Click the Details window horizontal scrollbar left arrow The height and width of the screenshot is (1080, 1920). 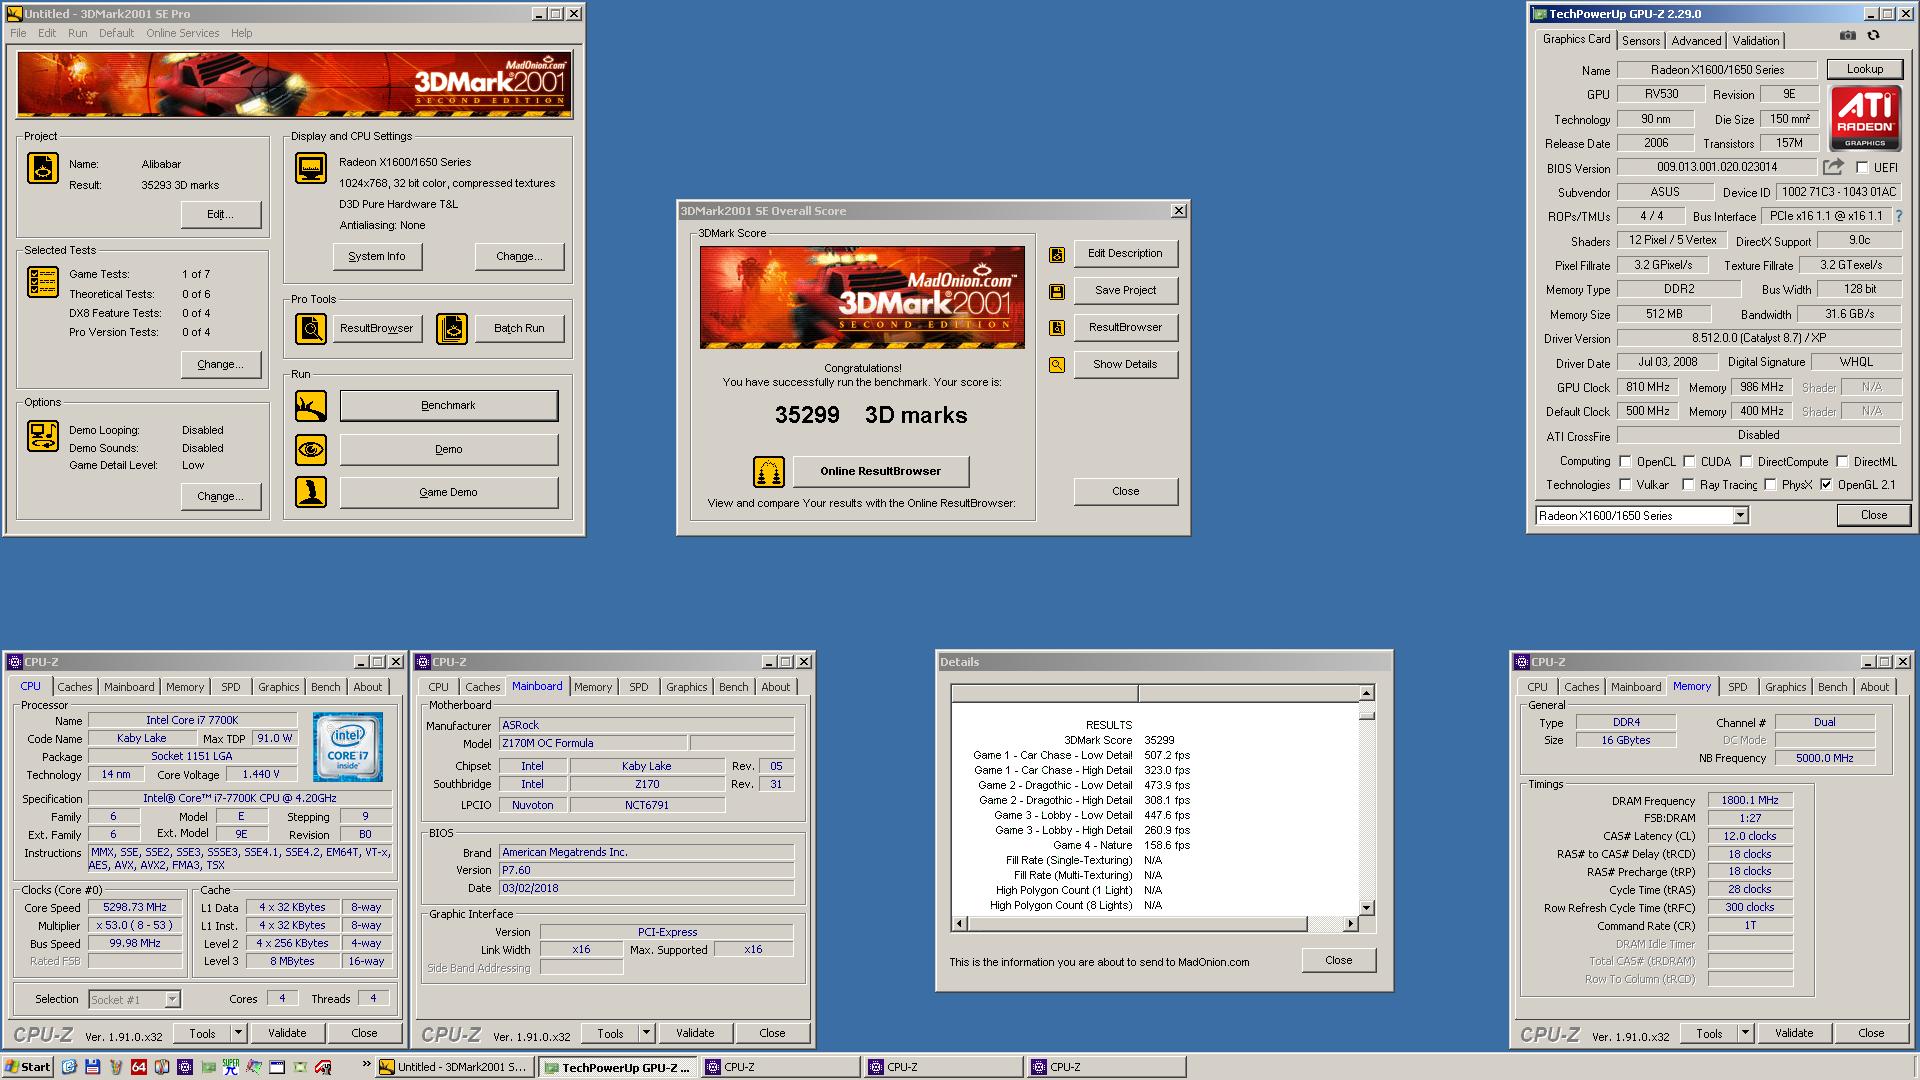(x=960, y=923)
